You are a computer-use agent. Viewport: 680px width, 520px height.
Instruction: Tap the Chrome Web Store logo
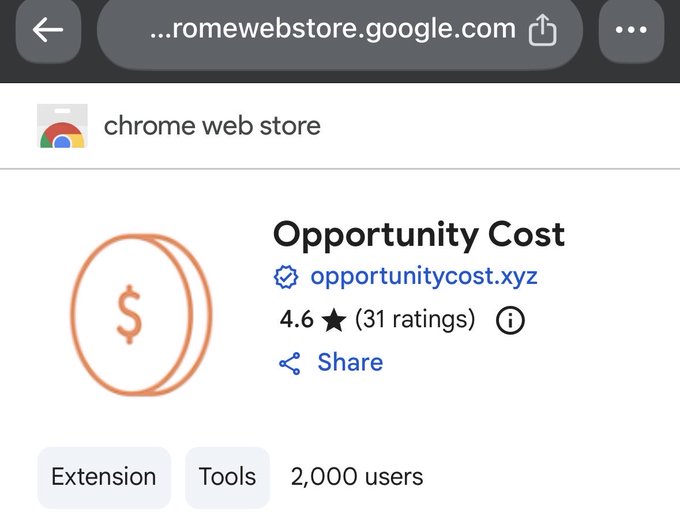(62, 126)
